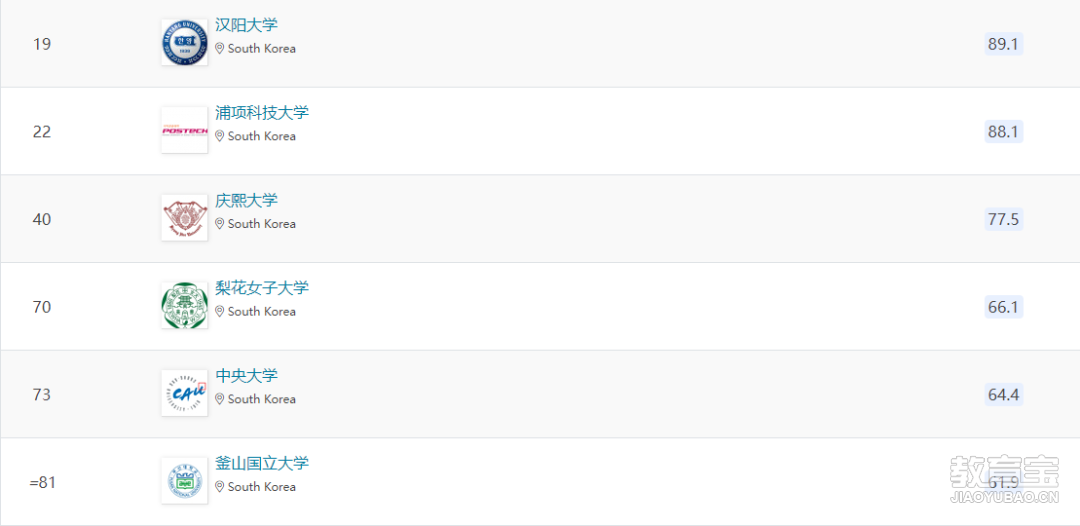Click the 64.4 score badge

pos(1004,394)
